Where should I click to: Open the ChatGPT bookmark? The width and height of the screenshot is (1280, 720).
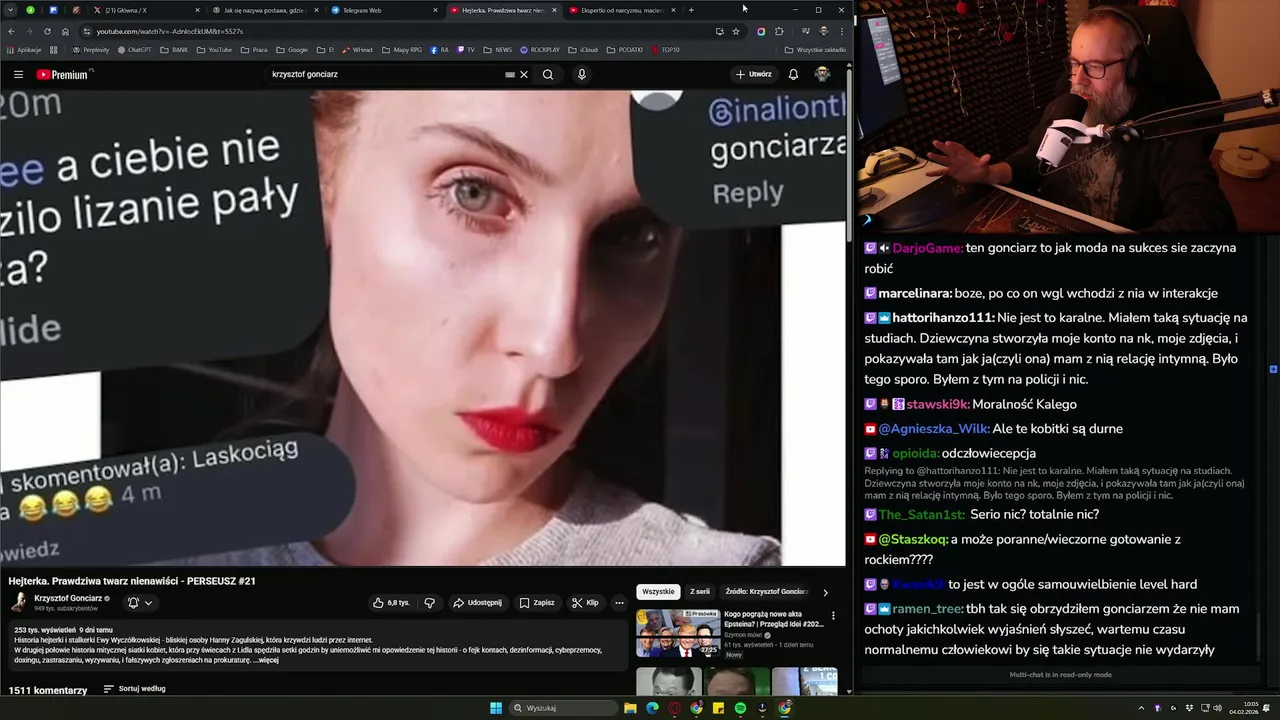(134, 49)
